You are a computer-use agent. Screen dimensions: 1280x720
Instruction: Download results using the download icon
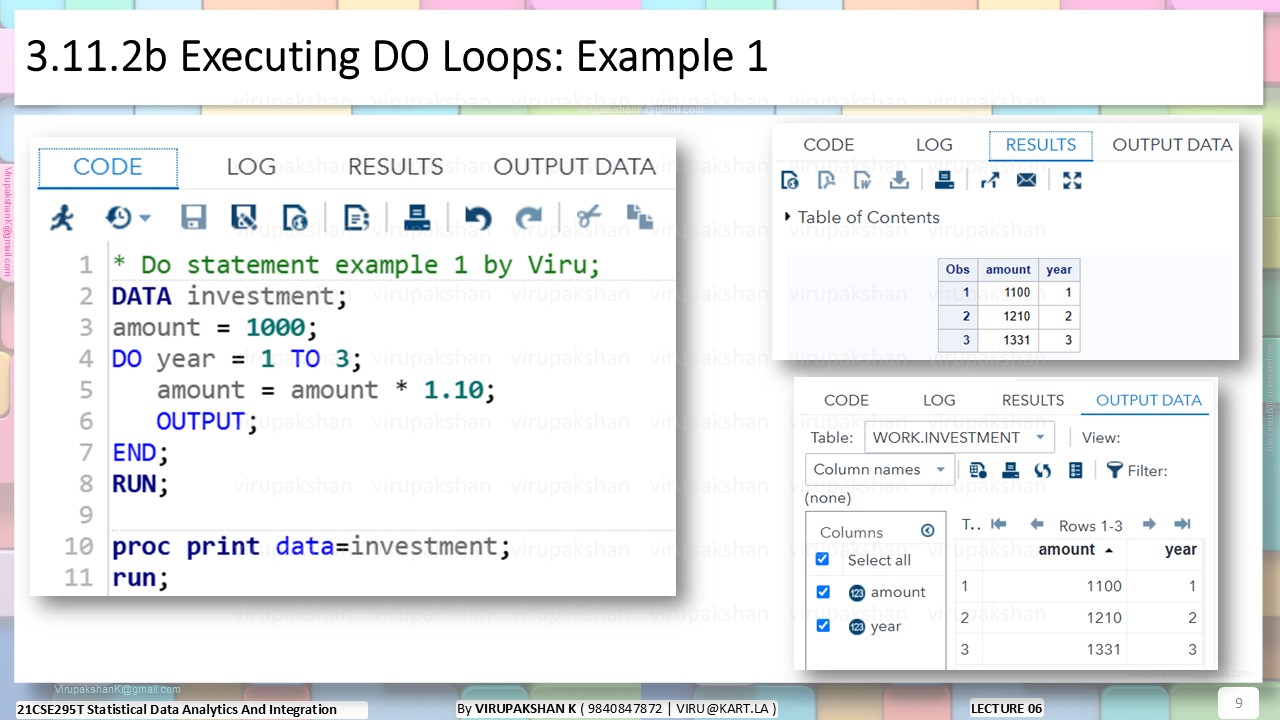899,180
